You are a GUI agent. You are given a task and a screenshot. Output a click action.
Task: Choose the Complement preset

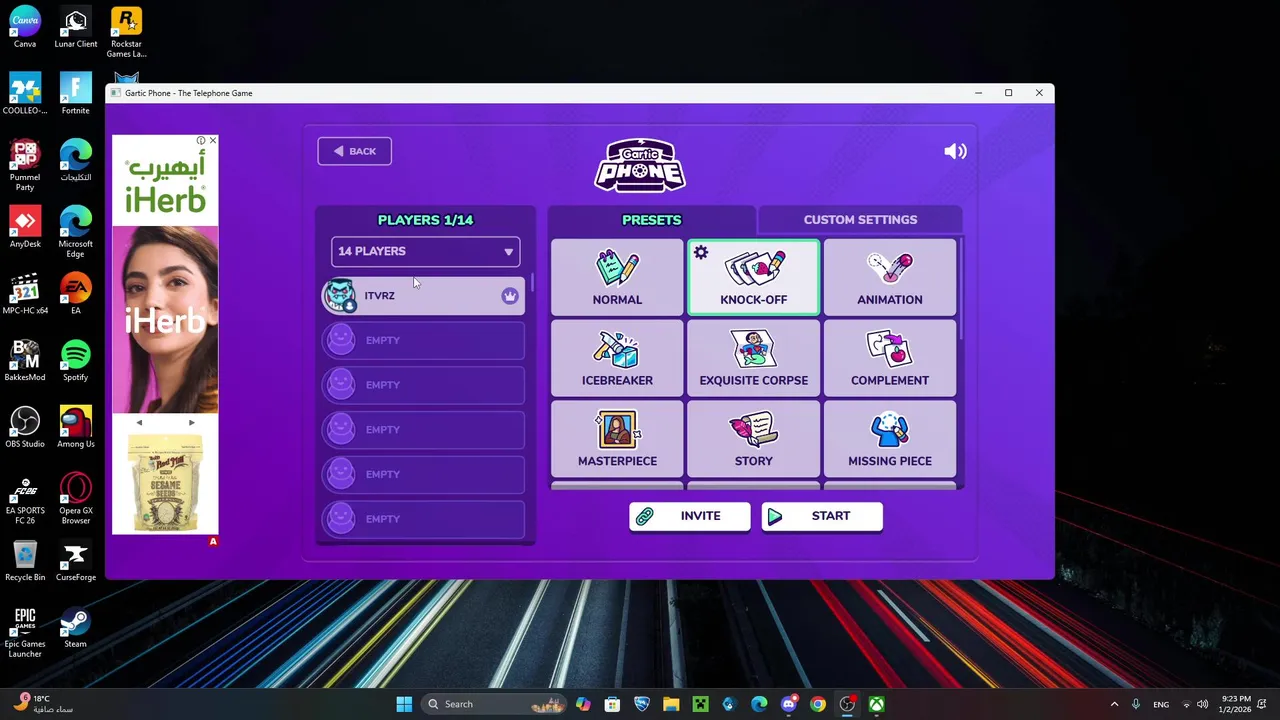(889, 358)
